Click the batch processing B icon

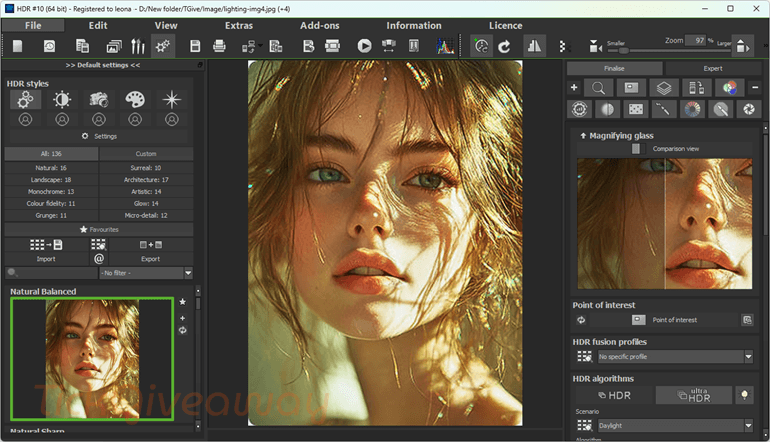pos(308,46)
